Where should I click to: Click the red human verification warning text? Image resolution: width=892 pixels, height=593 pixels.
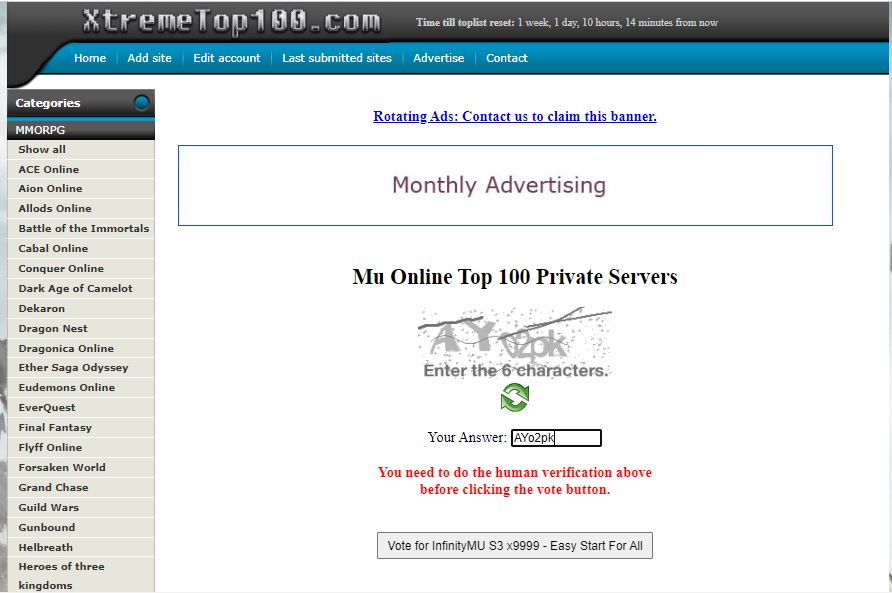point(515,481)
